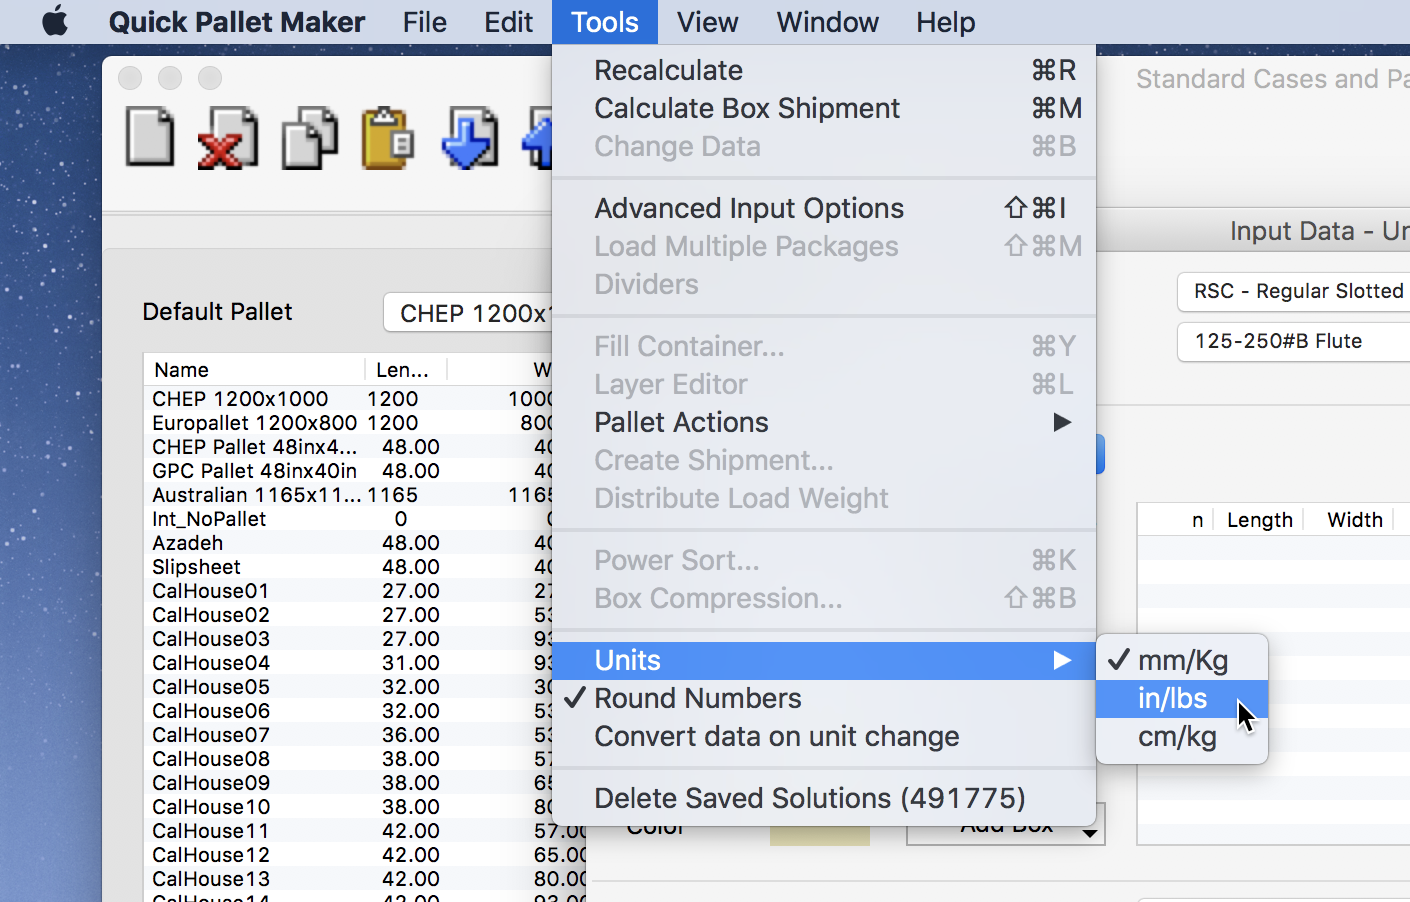Expand the Pallet Actions submenu
1410x902 pixels.
[x=824, y=422]
